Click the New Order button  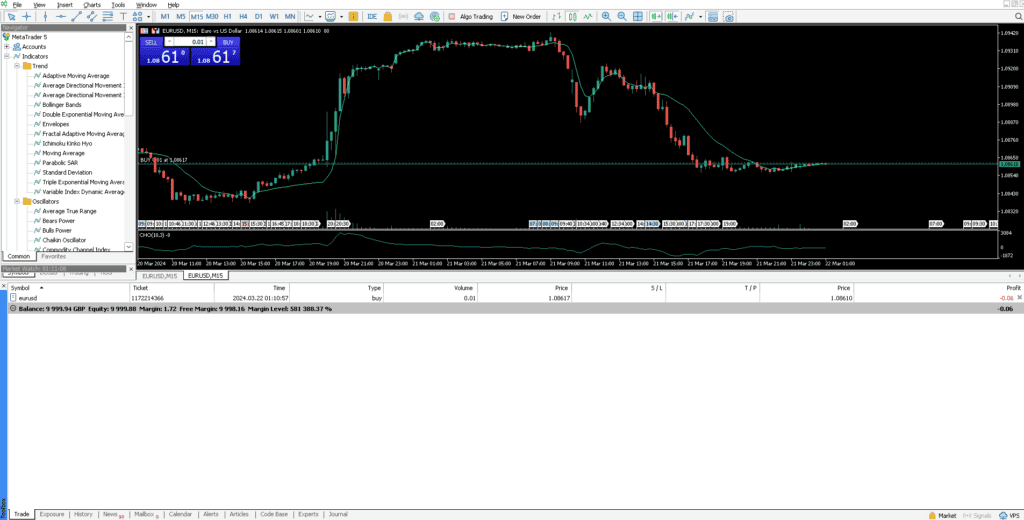click(521, 16)
